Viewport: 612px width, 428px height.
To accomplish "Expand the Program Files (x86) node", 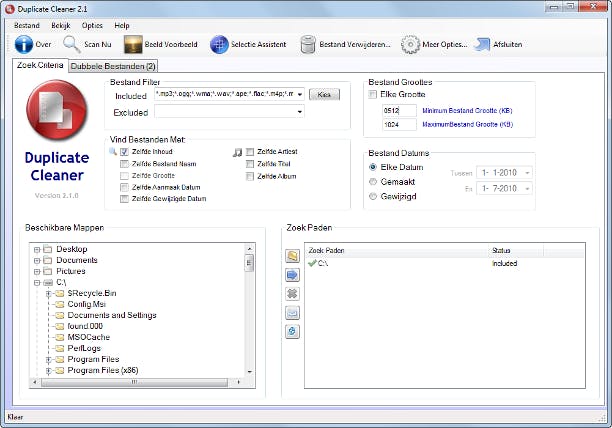I will tap(48, 371).
